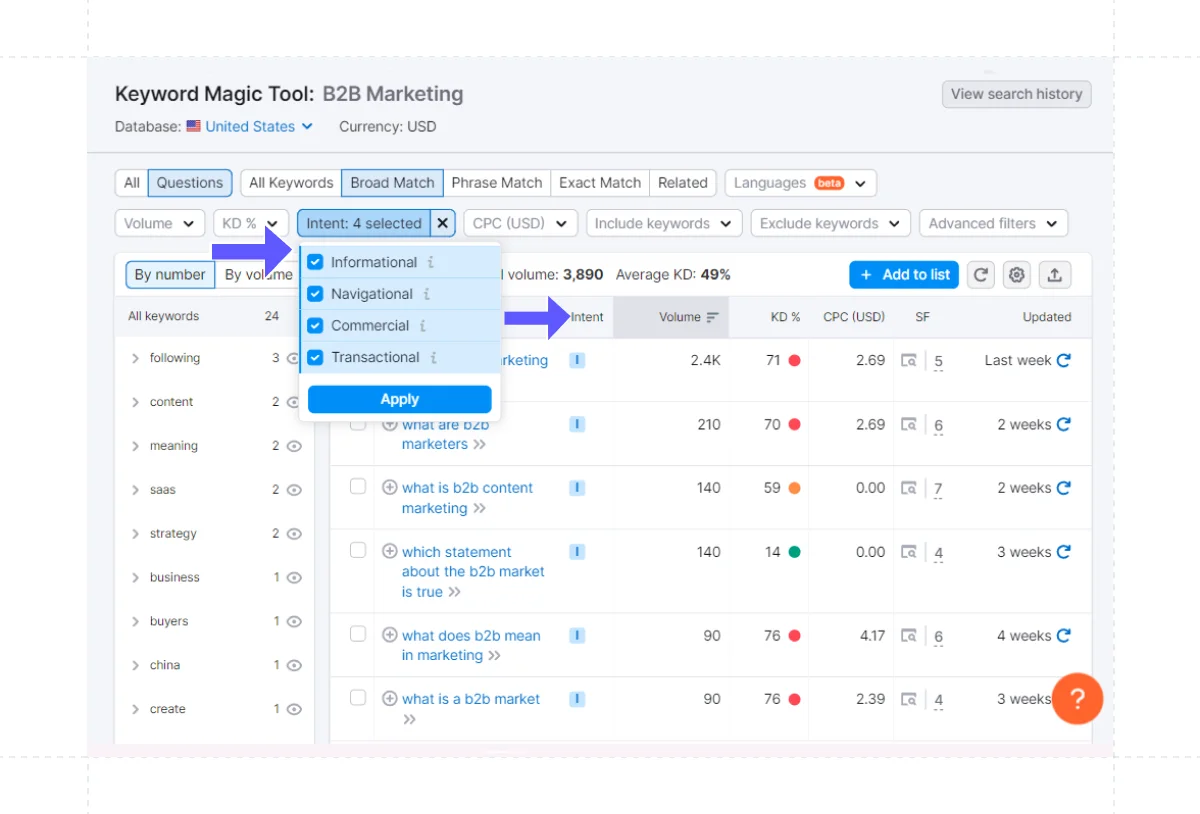
Task: Click the refresh results icon
Action: click(x=980, y=274)
